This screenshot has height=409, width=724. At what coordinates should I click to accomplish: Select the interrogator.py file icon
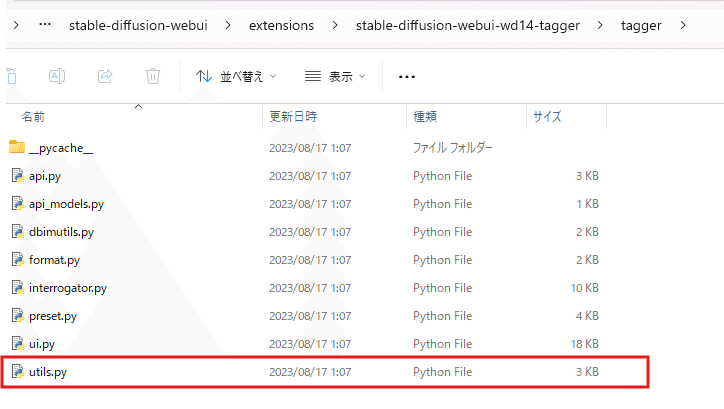tap(17, 288)
